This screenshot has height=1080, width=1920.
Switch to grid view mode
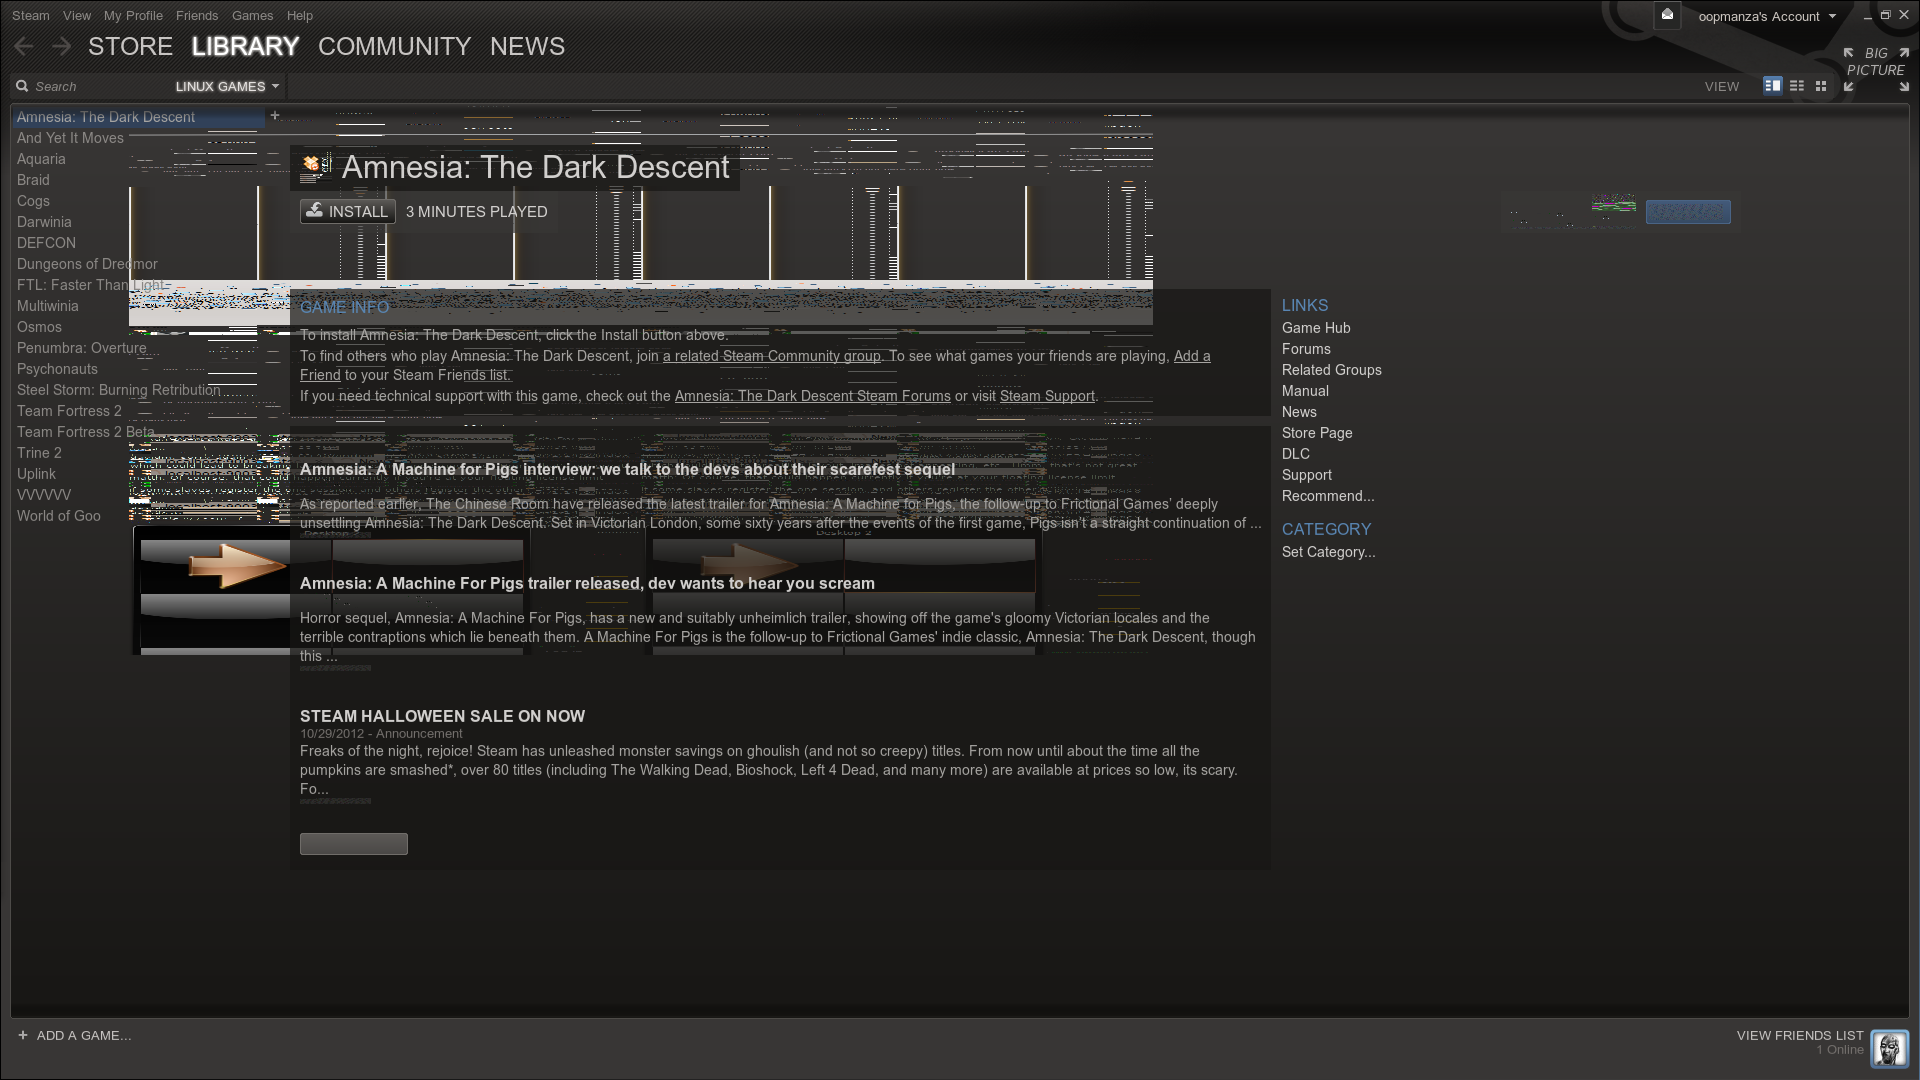point(1821,86)
